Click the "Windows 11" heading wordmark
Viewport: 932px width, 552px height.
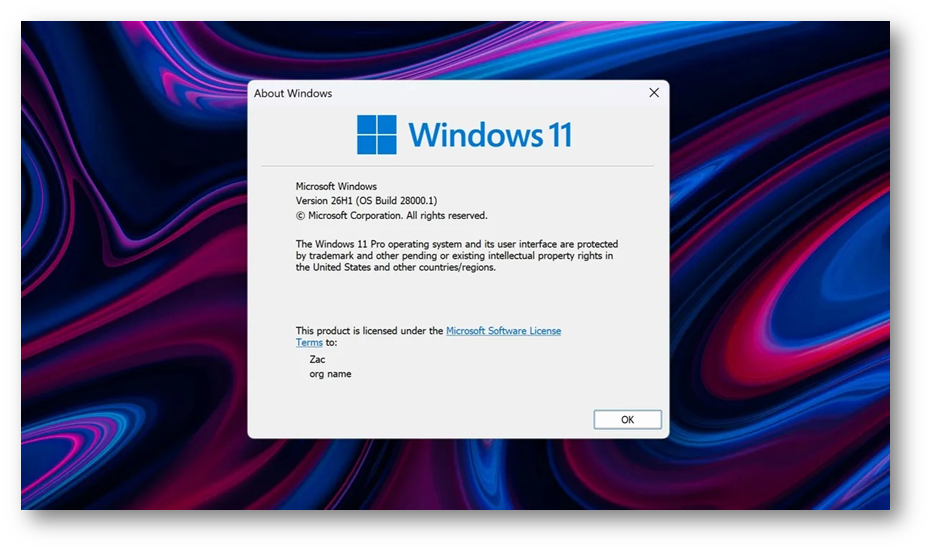click(490, 135)
